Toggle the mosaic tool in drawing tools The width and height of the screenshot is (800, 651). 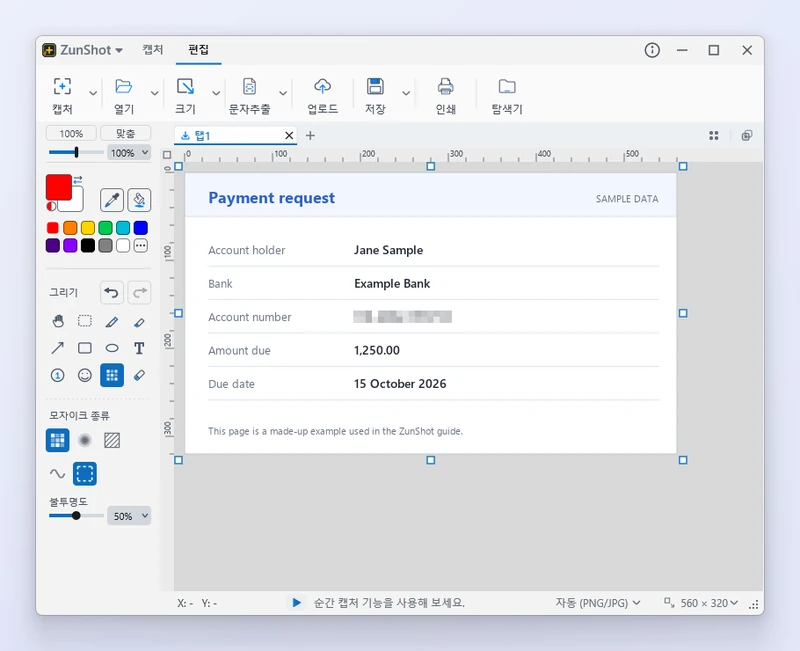pos(112,375)
